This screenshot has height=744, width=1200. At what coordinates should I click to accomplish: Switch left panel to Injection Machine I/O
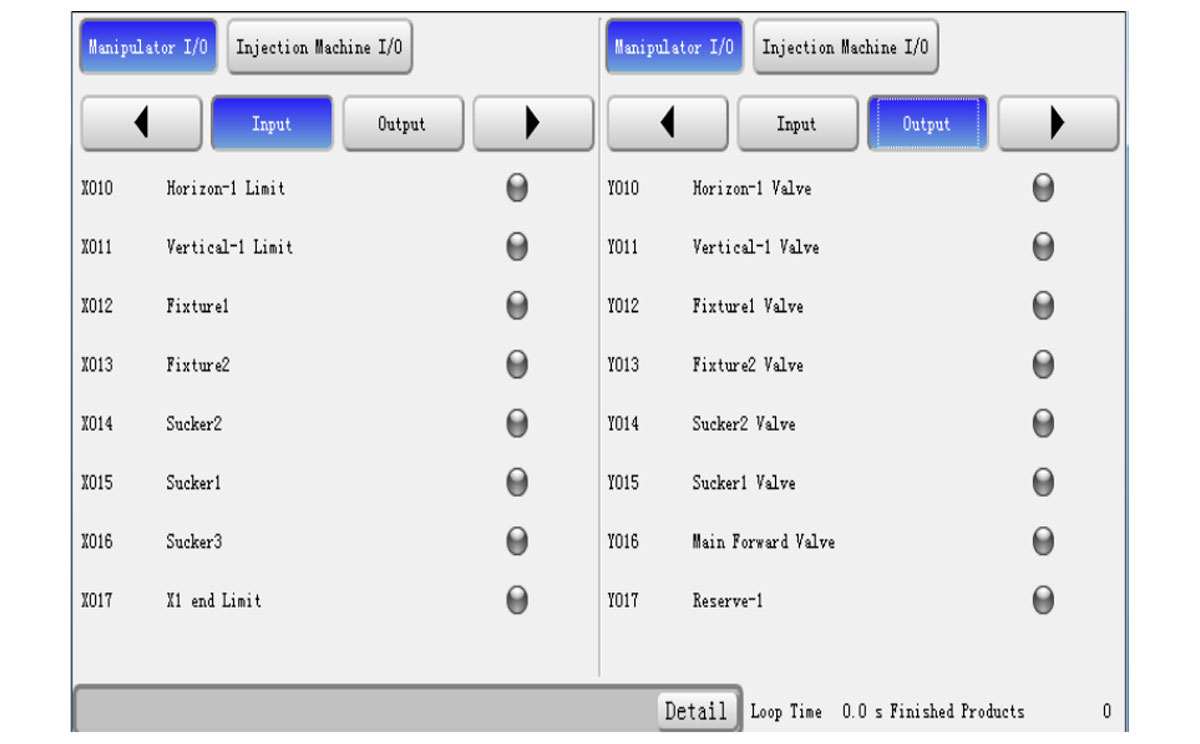319,47
